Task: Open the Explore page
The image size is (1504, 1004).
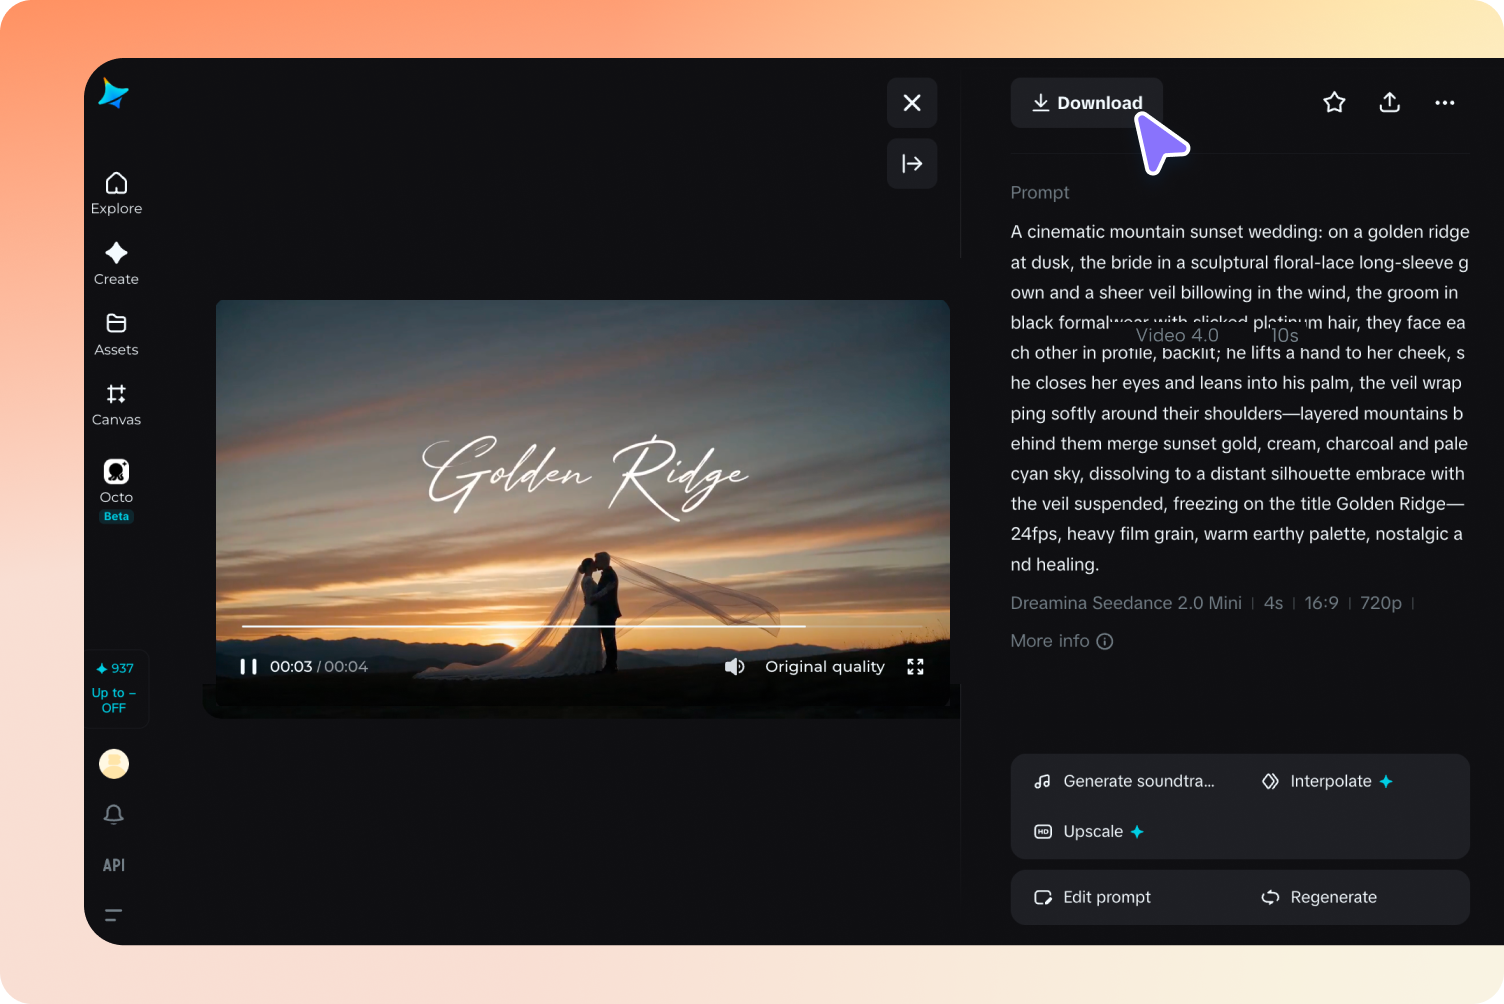Action: pos(116,194)
